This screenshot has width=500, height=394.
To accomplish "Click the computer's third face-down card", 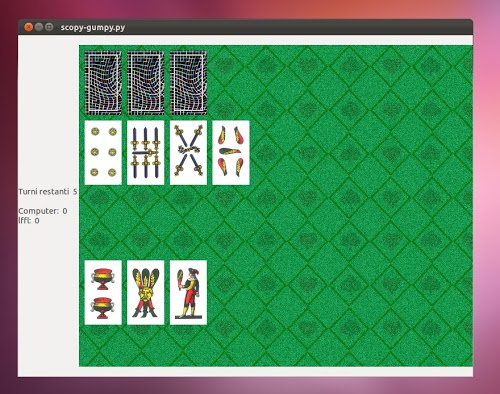I will (188, 83).
